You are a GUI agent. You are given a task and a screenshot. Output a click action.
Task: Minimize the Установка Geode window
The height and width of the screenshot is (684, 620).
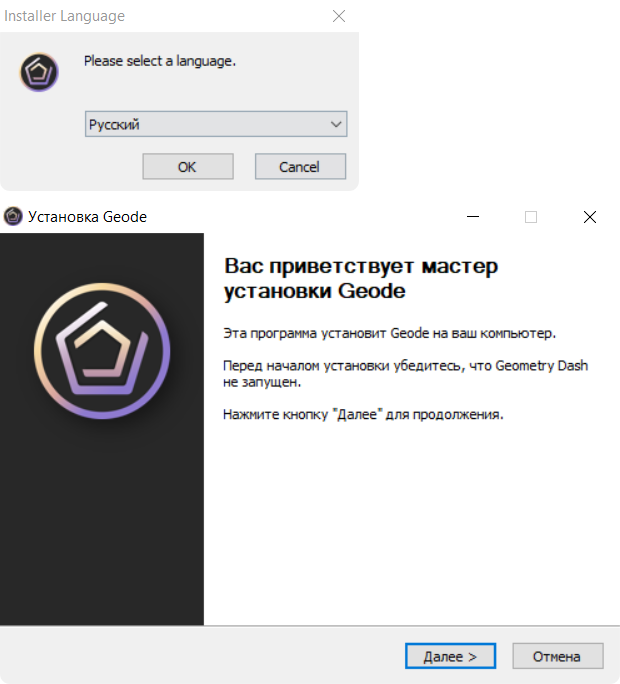(473, 217)
